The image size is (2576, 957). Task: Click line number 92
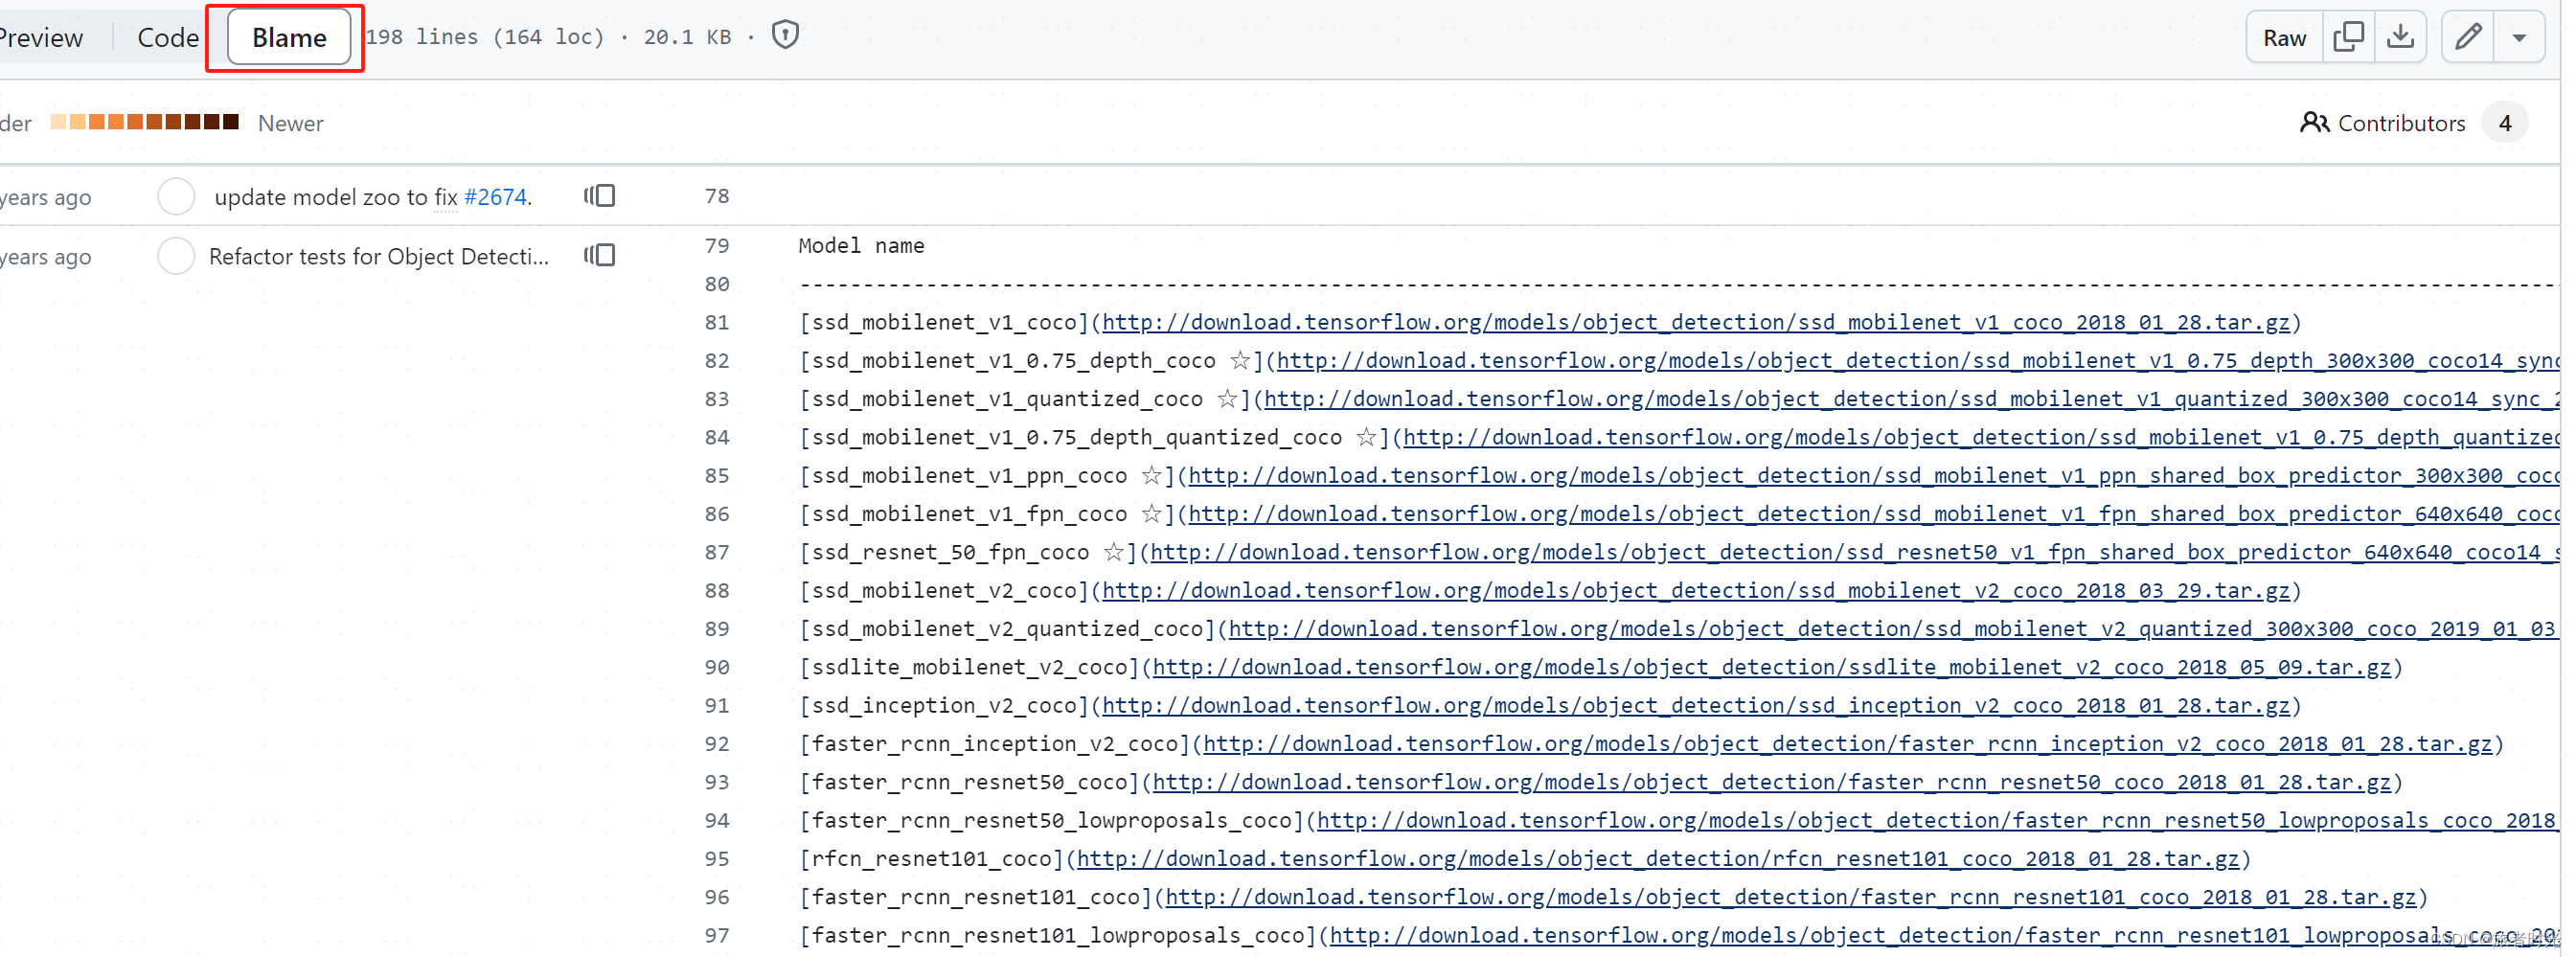[717, 744]
